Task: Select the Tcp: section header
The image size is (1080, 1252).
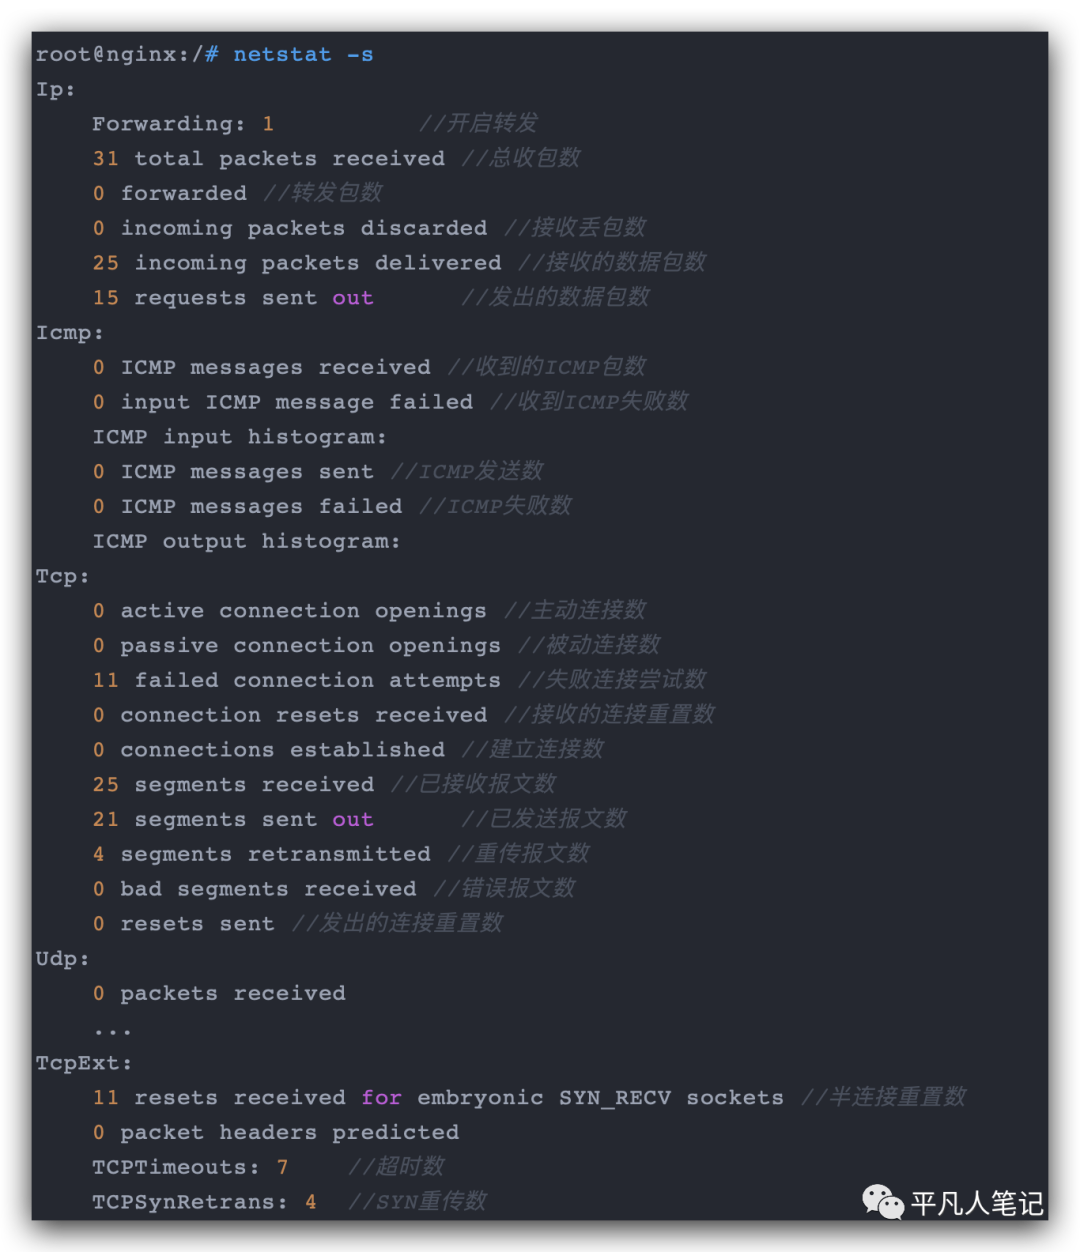Action: pyautogui.click(x=63, y=577)
